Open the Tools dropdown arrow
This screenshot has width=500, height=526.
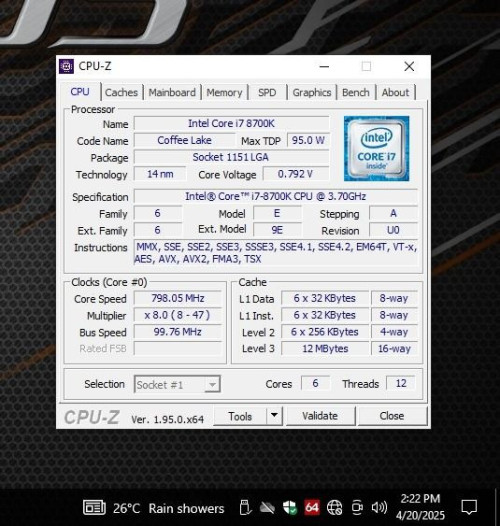pyautogui.click(x=274, y=416)
